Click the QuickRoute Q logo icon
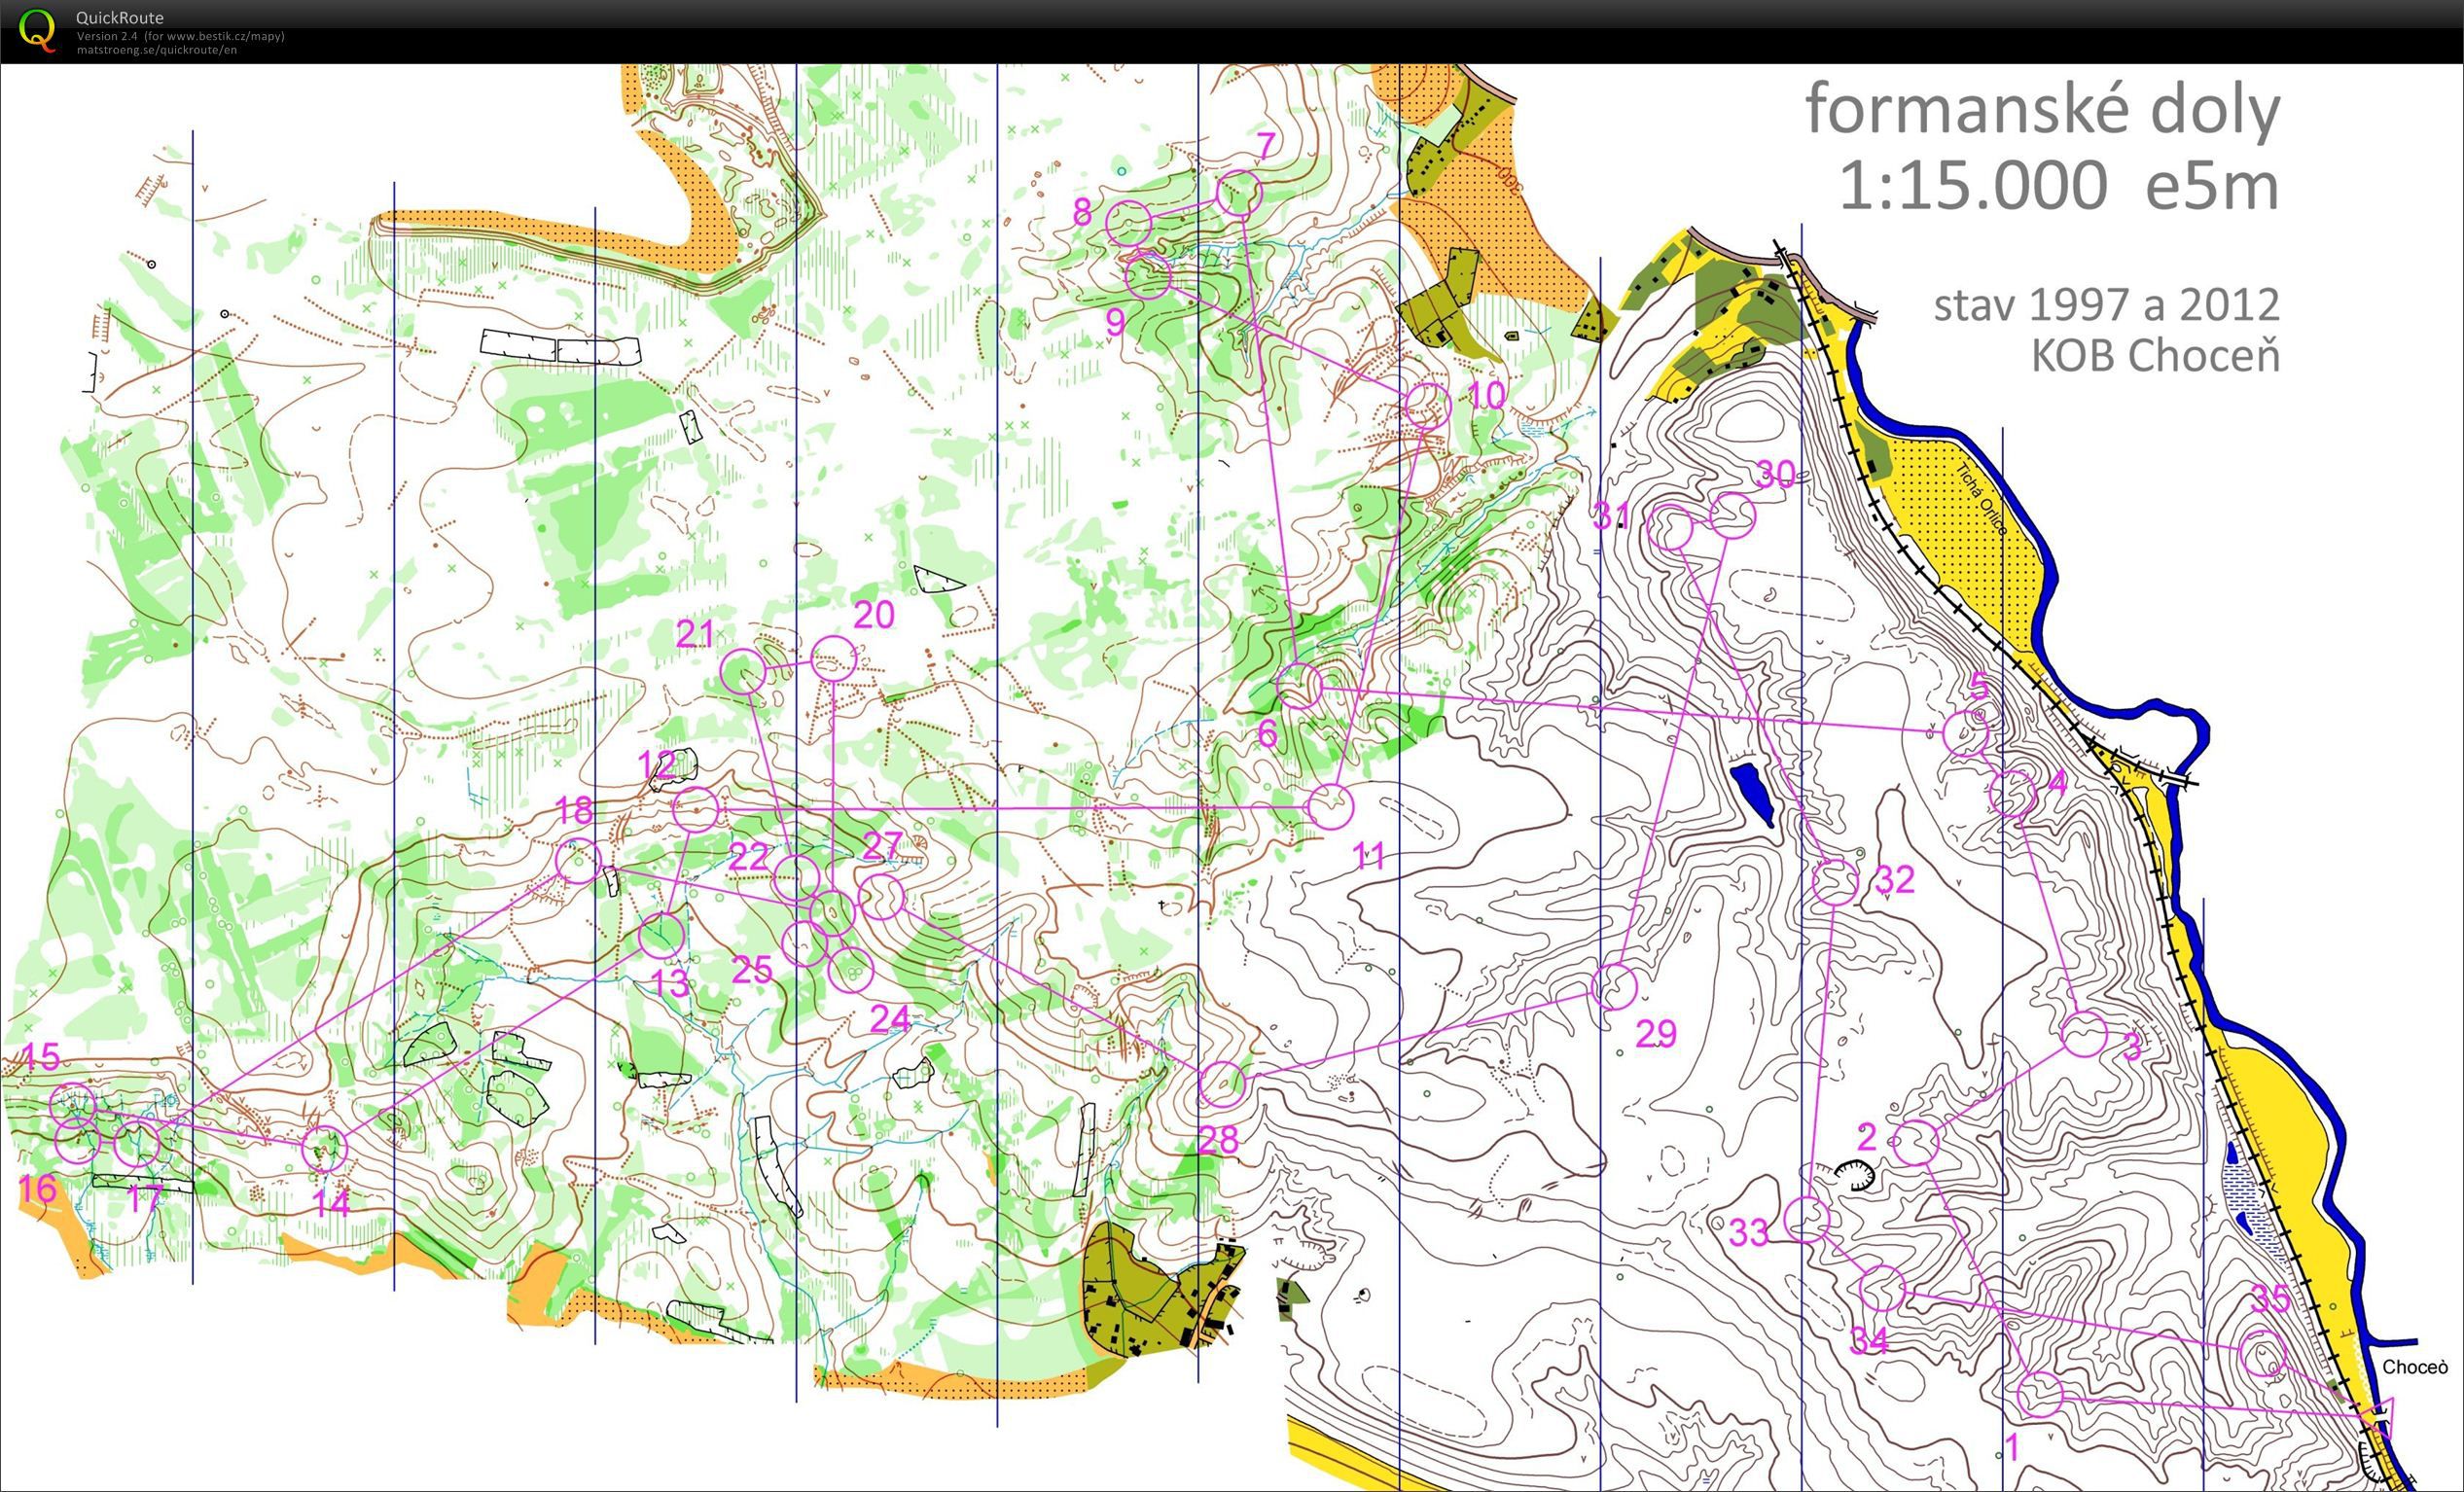 39,30
